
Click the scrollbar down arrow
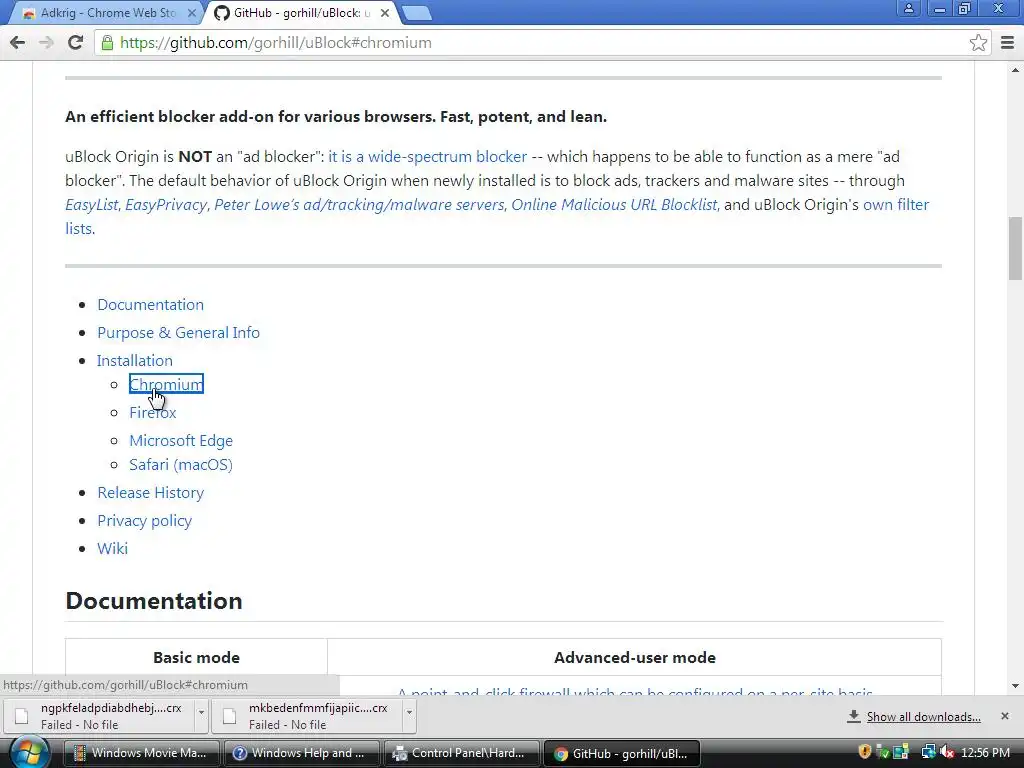[x=1015, y=686]
